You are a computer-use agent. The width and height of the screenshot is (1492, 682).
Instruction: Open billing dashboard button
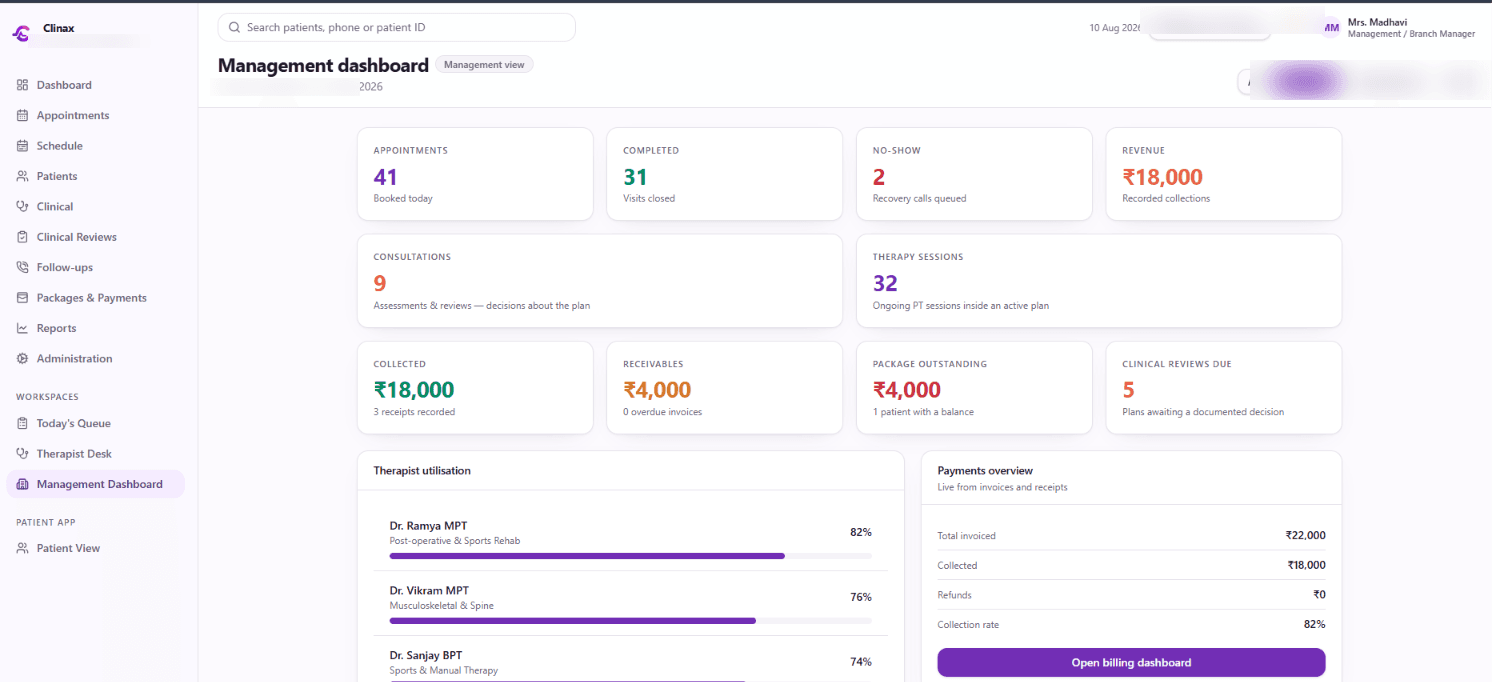point(1131,663)
